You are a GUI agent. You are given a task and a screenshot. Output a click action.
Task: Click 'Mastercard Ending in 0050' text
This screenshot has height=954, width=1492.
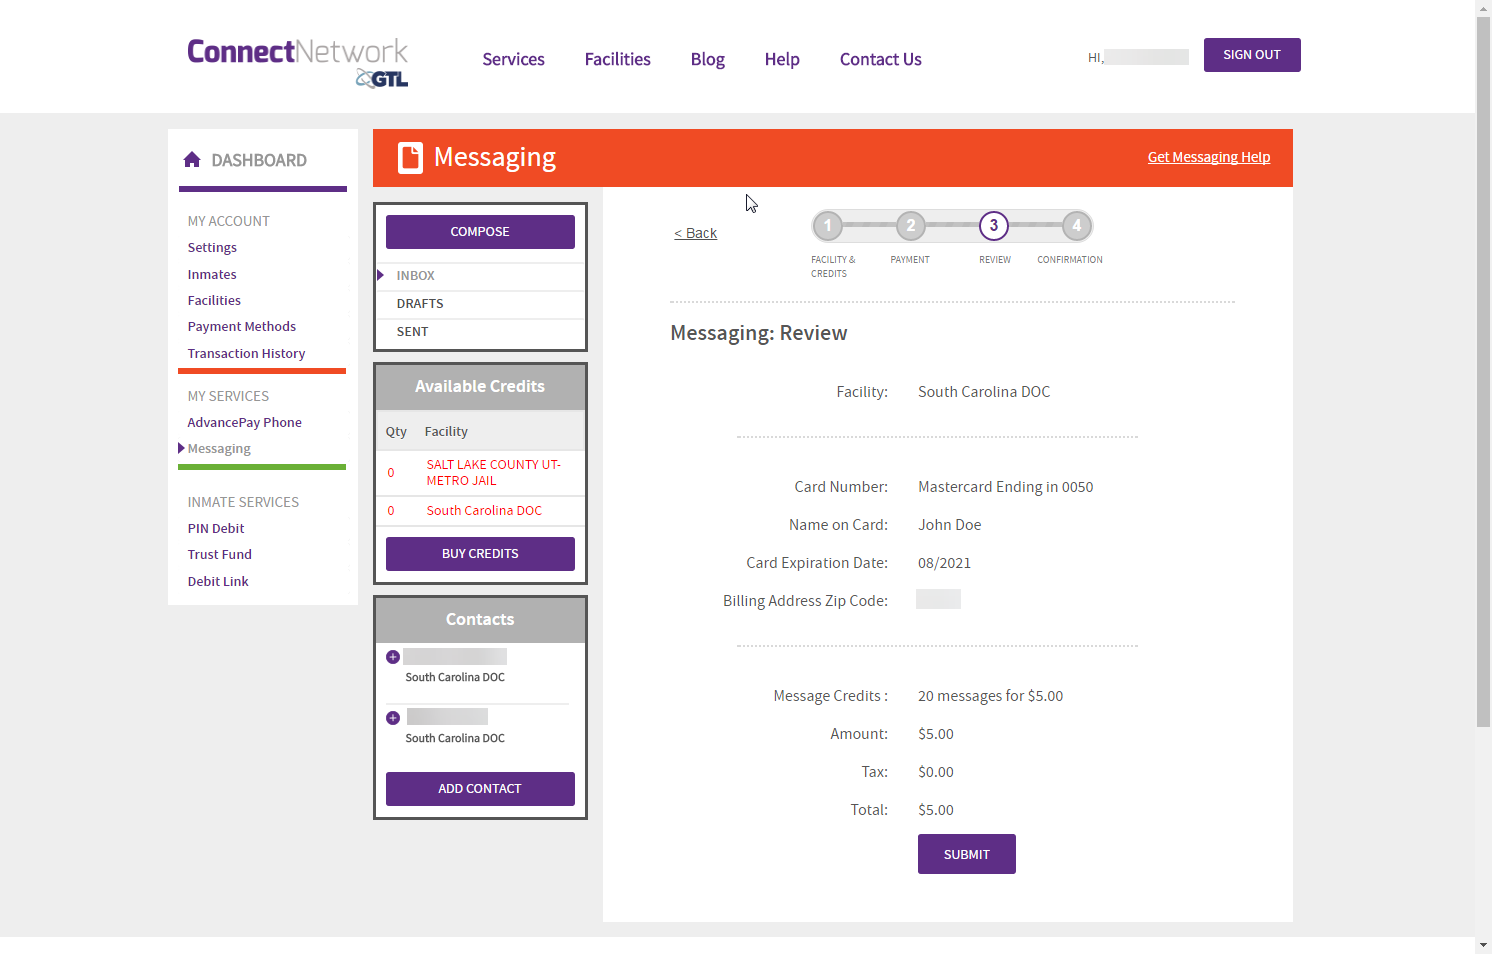pos(1005,487)
